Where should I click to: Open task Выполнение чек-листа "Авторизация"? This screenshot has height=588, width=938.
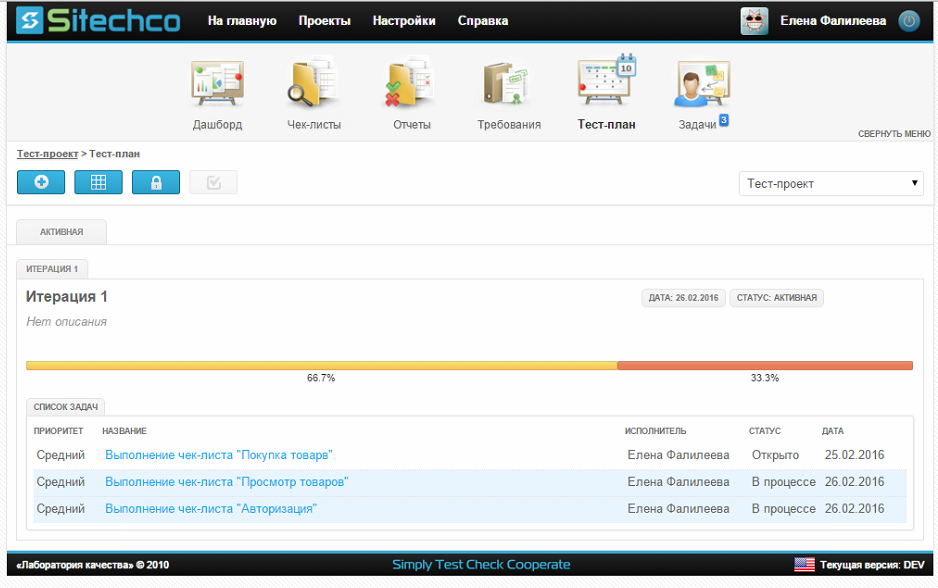211,508
